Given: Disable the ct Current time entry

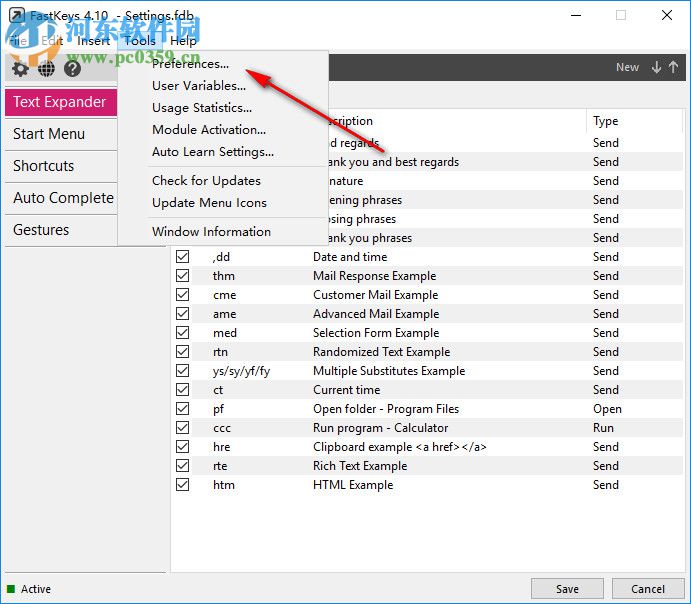Looking at the screenshot, I should (x=182, y=389).
